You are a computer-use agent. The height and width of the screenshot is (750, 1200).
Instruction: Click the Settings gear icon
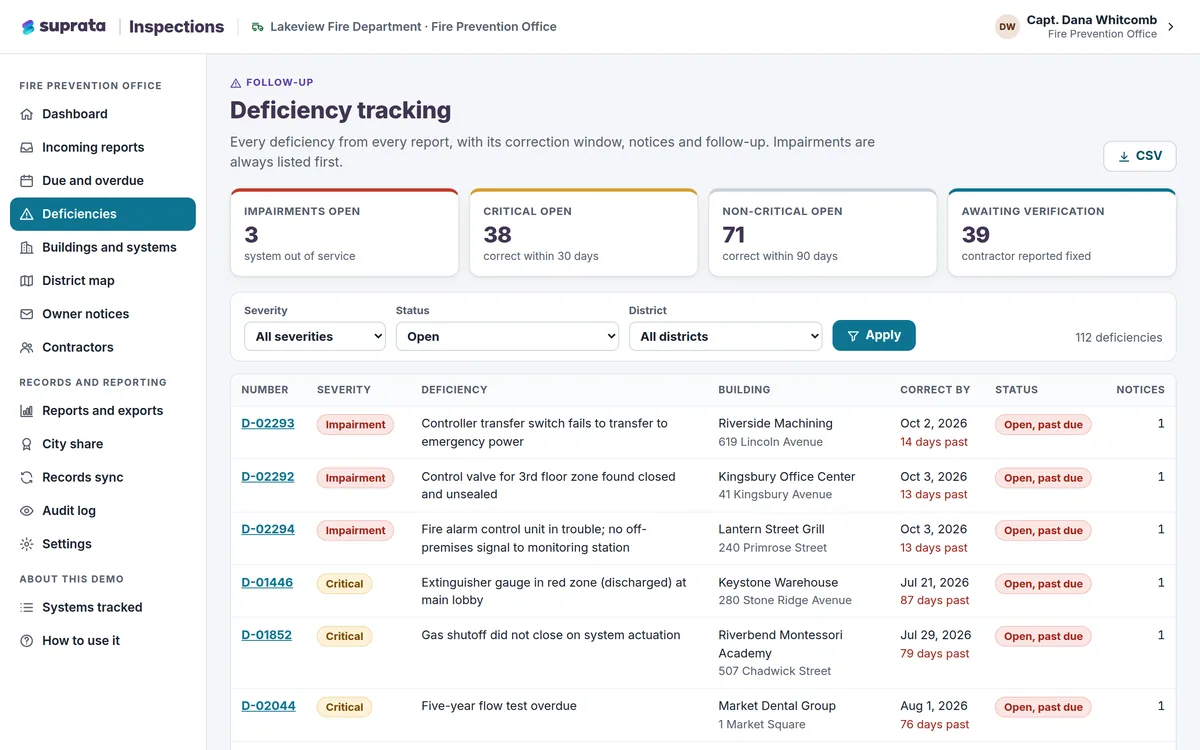tap(27, 544)
